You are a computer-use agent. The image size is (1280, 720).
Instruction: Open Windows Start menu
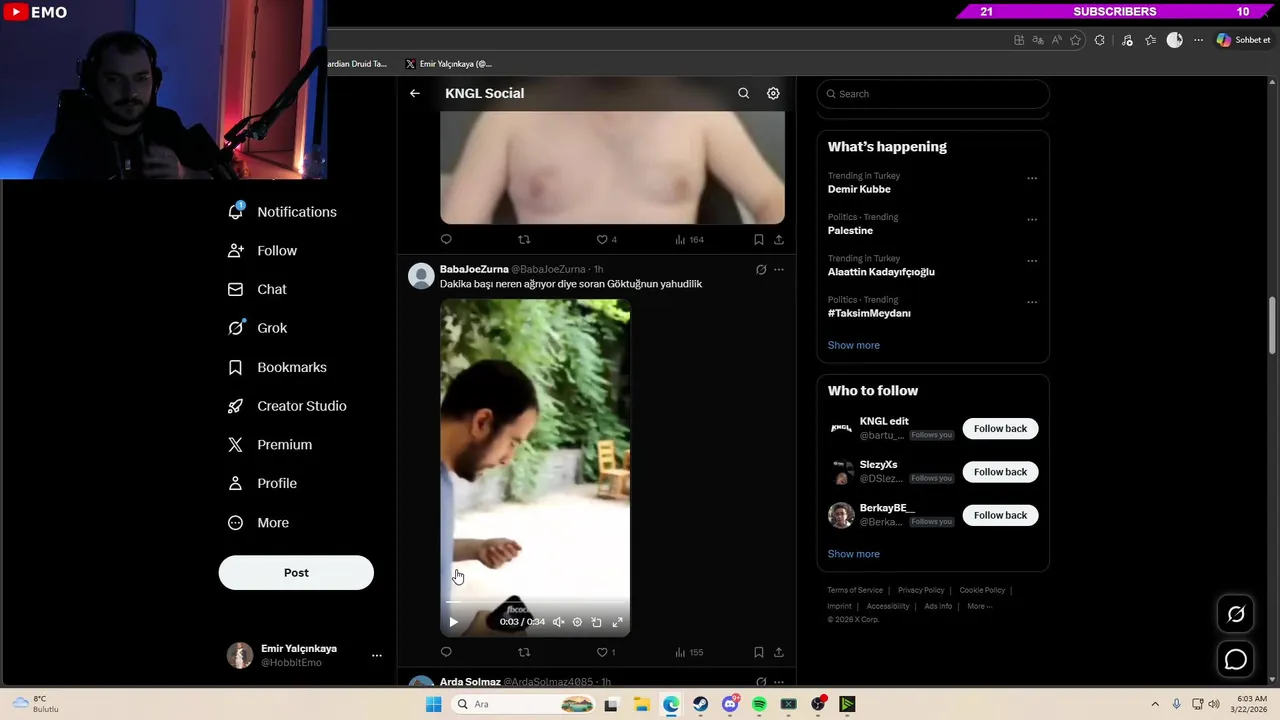[x=433, y=704]
